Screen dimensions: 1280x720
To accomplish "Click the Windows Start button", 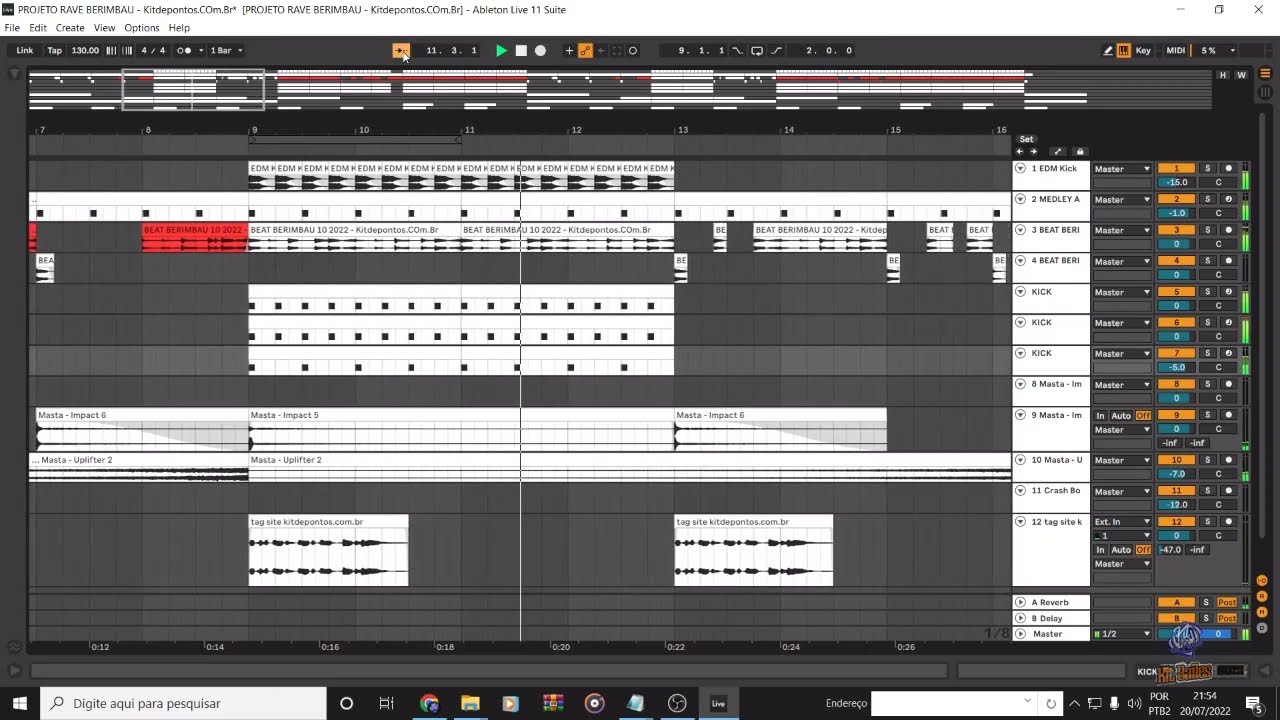I will pos(19,703).
